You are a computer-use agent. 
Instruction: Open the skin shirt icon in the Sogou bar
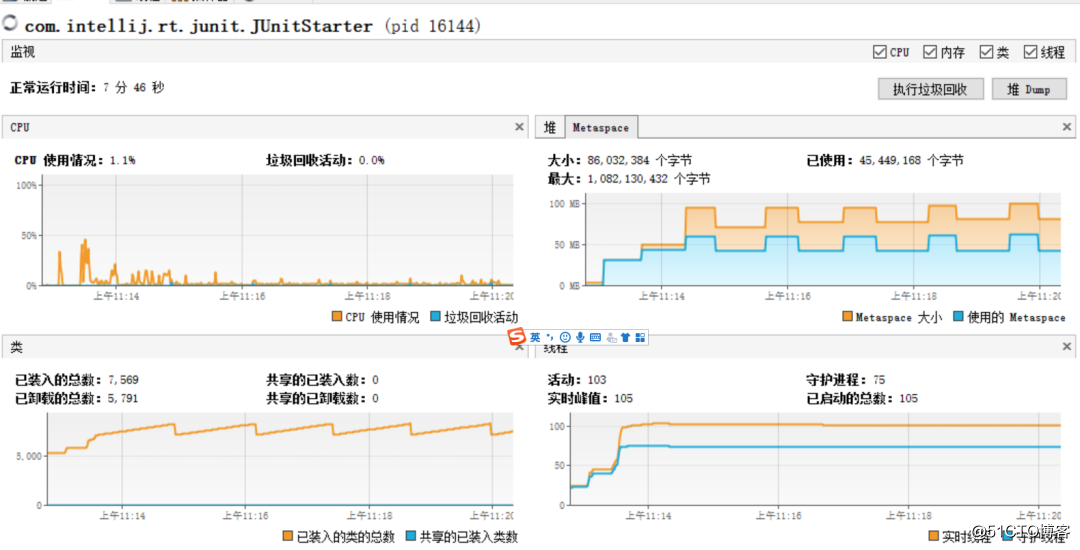[625, 337]
